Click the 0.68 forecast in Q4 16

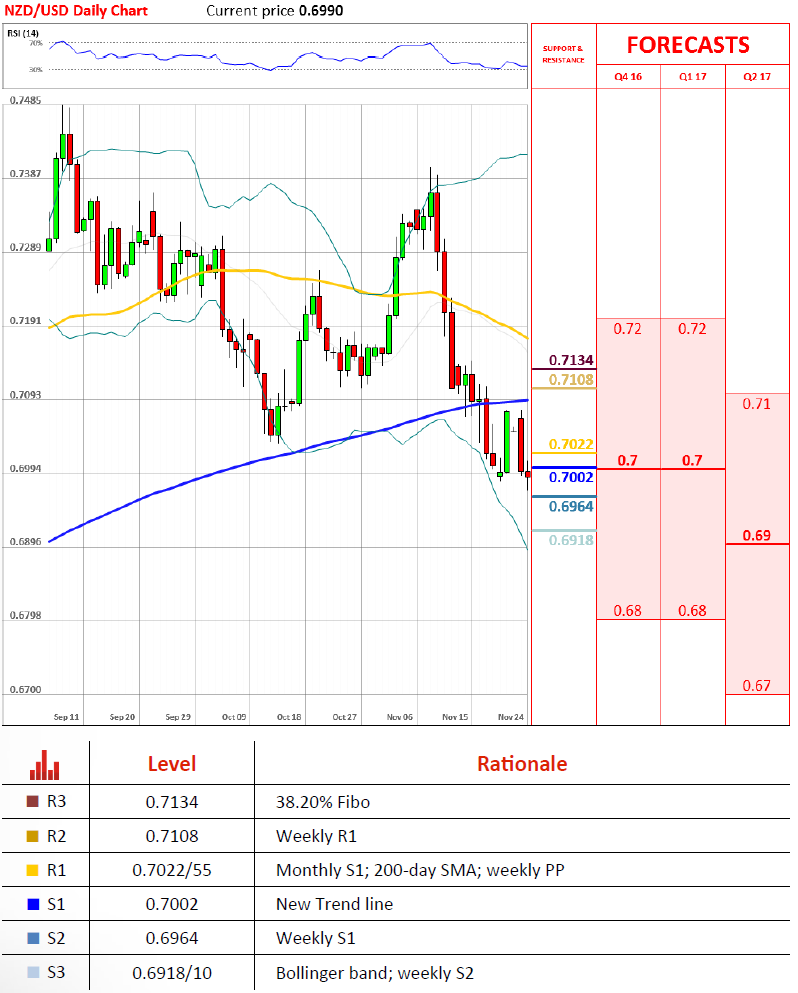627,610
